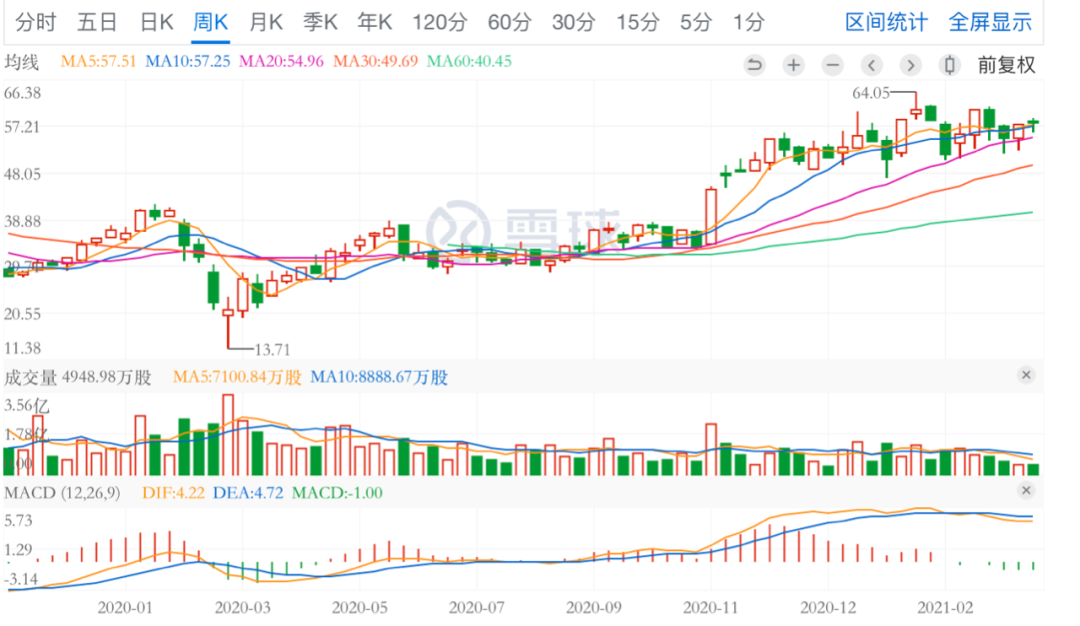The image size is (1080, 626).
Task: Click the undo/reset chart icon
Action: click(754, 65)
